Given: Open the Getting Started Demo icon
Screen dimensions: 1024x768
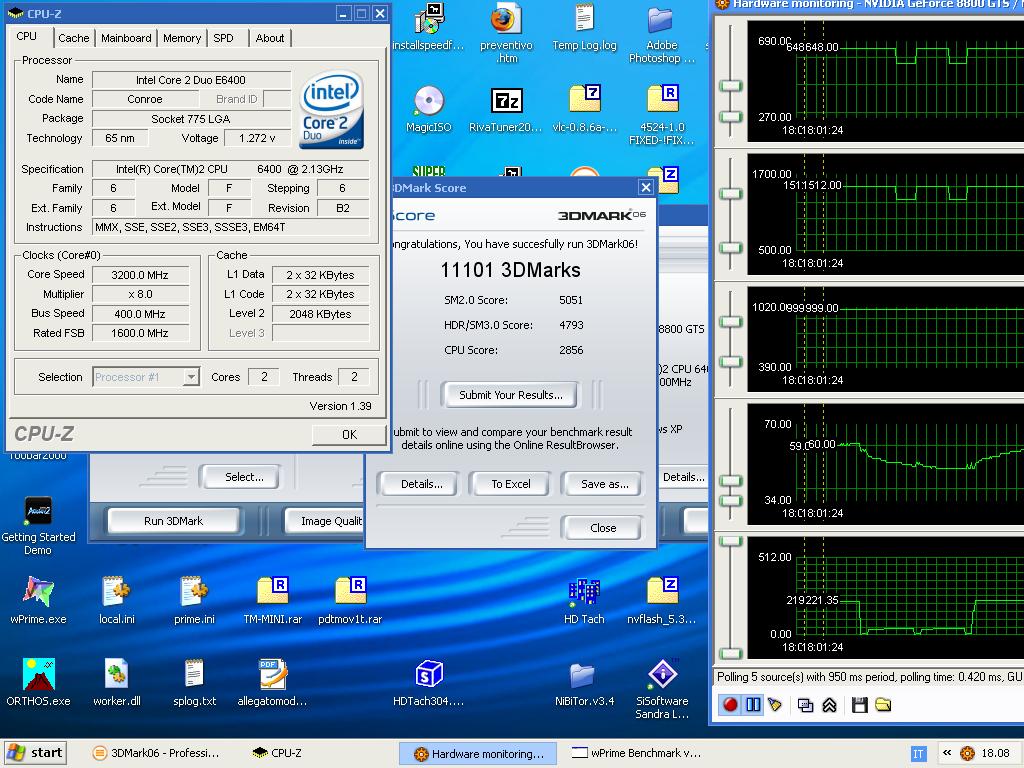Looking at the screenshot, I should point(38,526).
